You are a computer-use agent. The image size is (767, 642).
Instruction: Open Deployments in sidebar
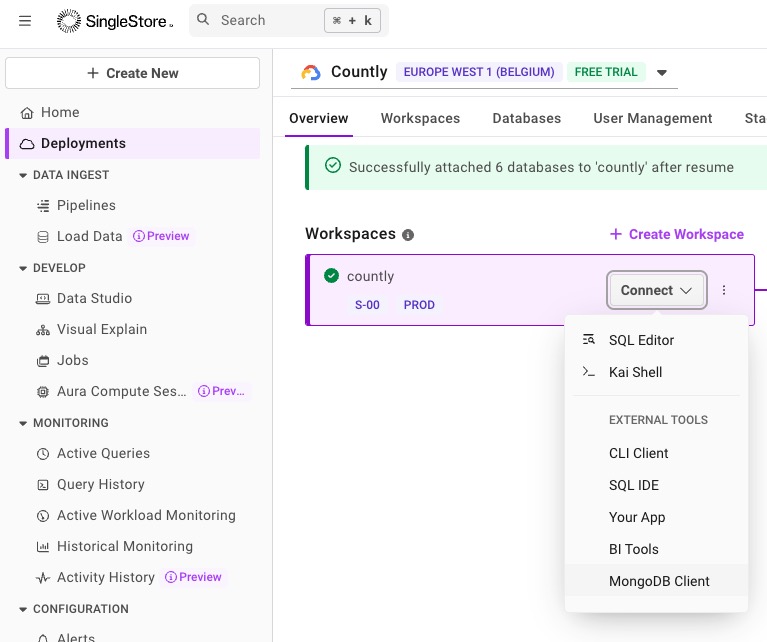pos(133,143)
